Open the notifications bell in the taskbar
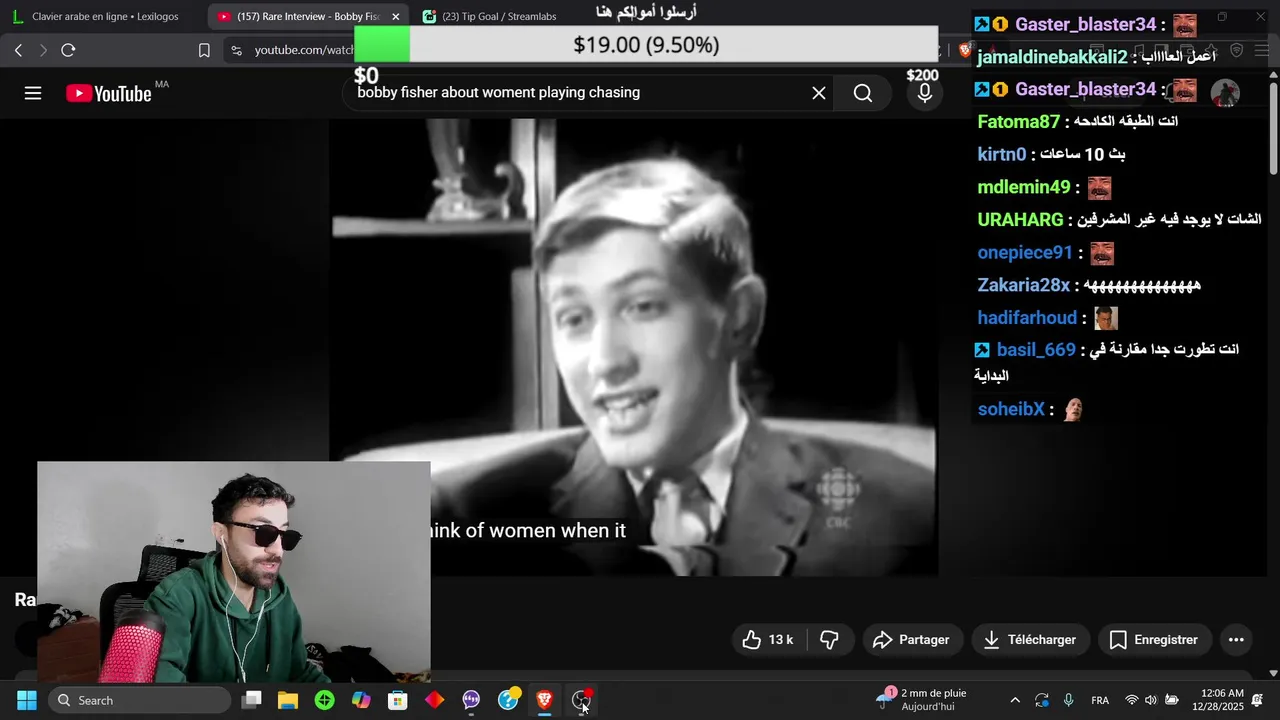The image size is (1280, 720). tap(1258, 700)
